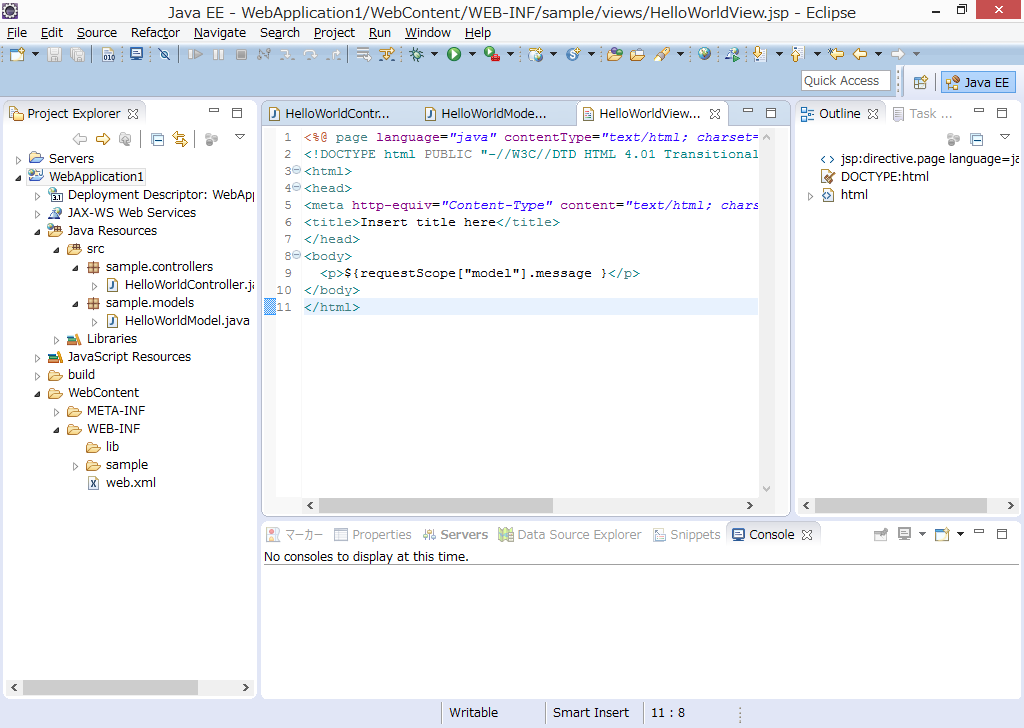Click the Open Web Browser globe icon
1024x728 pixels.
tap(704, 54)
